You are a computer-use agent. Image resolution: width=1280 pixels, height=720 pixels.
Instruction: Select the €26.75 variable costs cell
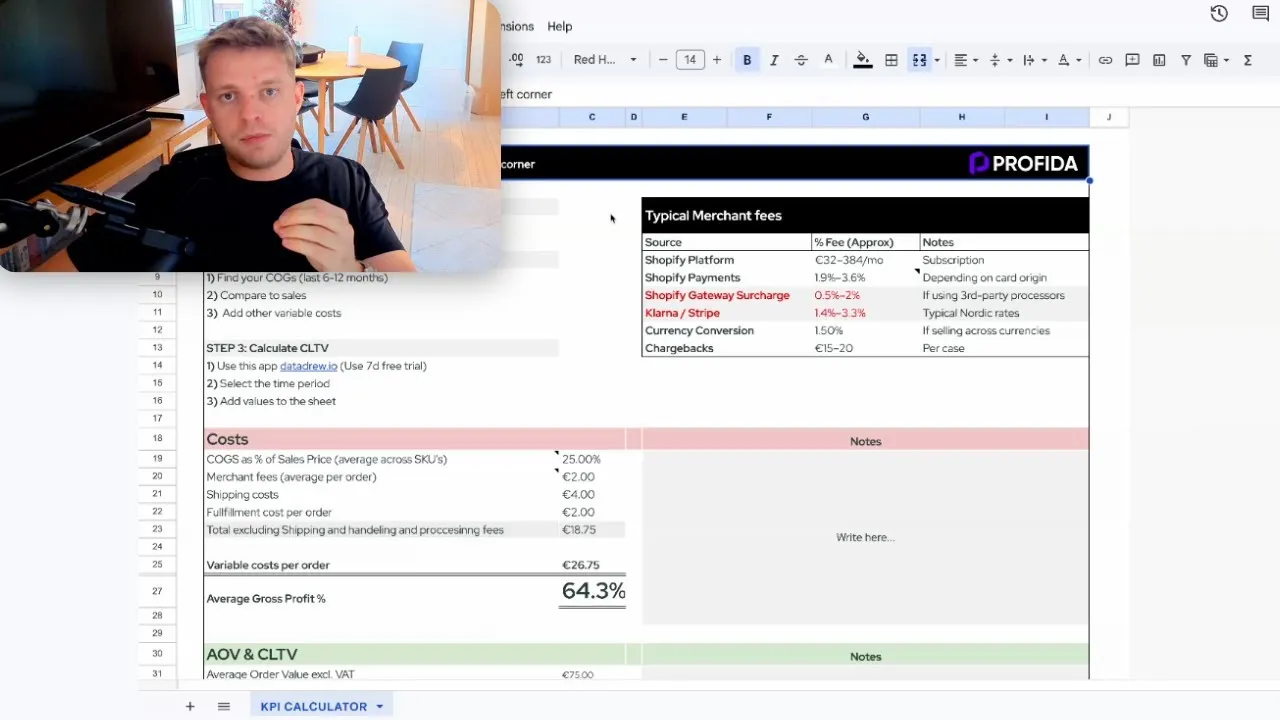pyautogui.click(x=592, y=565)
